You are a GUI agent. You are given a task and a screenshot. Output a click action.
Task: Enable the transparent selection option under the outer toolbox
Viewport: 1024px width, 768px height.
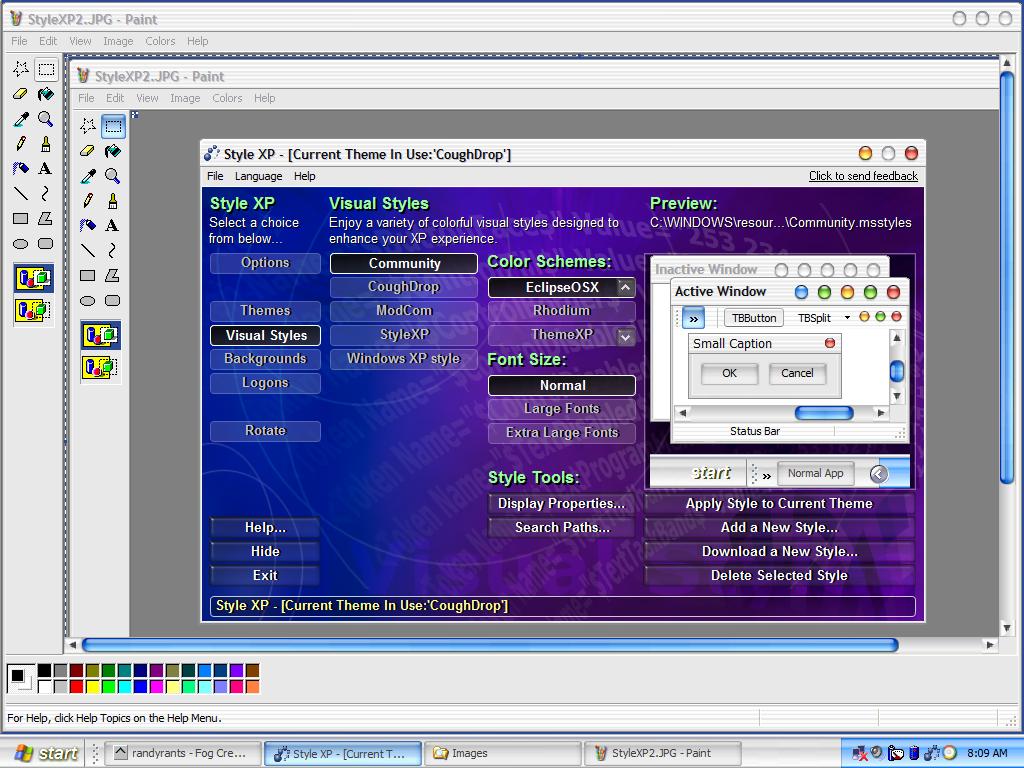coord(33,309)
